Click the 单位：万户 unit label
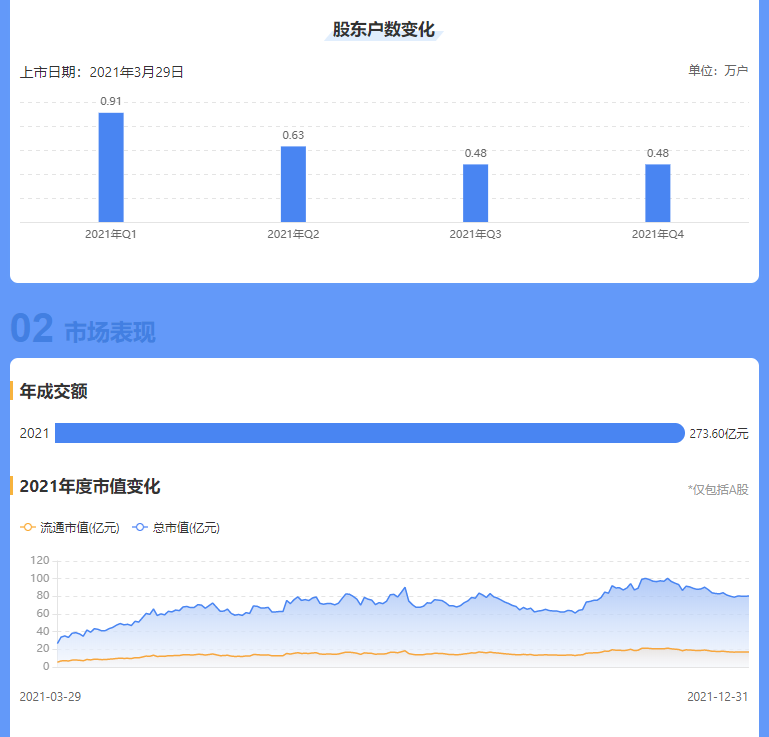Screen dimensions: 769x737 pos(718,71)
